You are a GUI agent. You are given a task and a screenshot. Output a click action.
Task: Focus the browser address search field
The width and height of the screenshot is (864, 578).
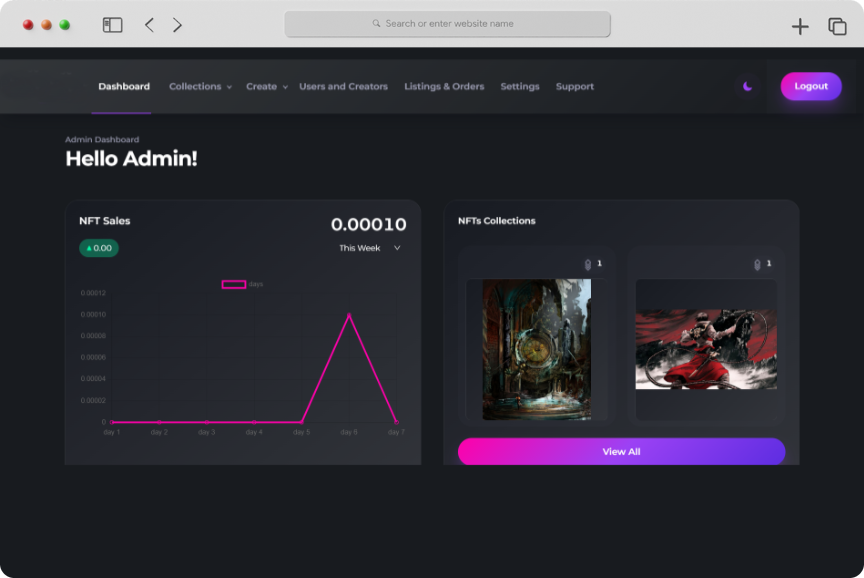coord(448,24)
